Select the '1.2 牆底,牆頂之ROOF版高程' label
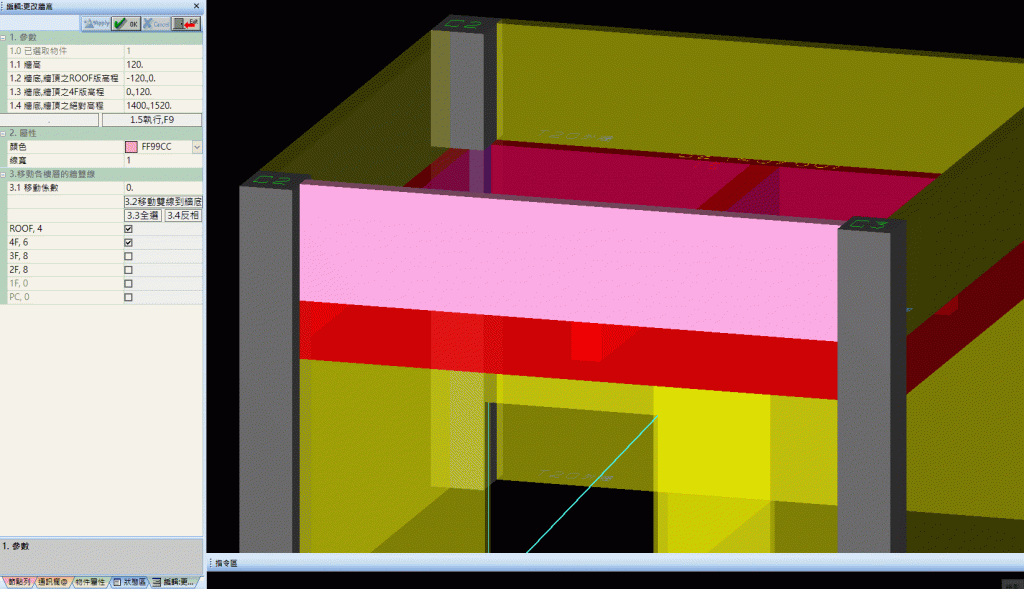 coord(64,78)
